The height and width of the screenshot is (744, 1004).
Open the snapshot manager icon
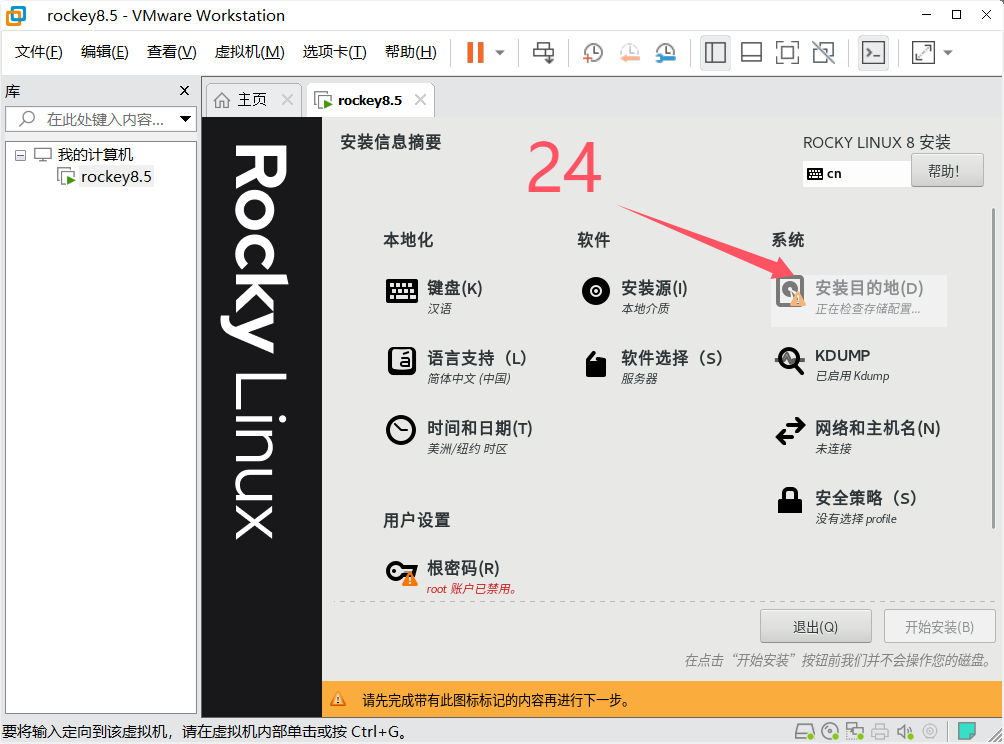coord(665,52)
